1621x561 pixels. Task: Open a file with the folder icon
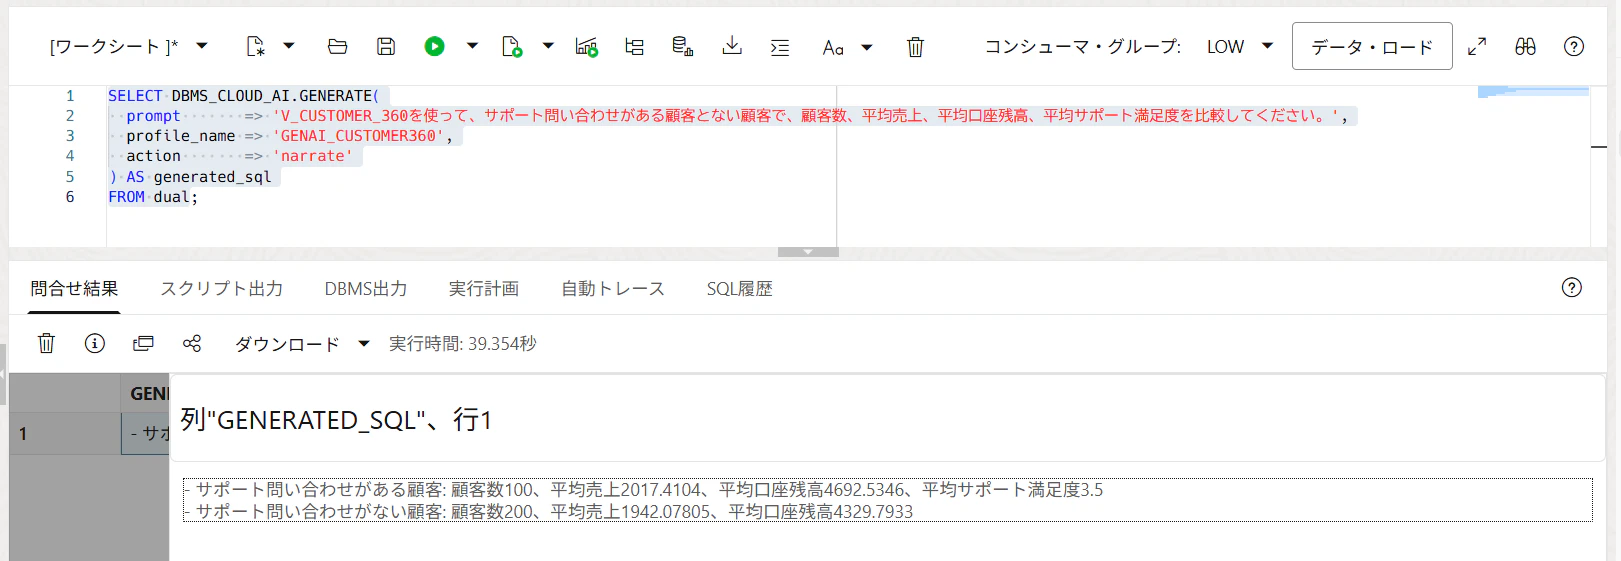tap(338, 46)
